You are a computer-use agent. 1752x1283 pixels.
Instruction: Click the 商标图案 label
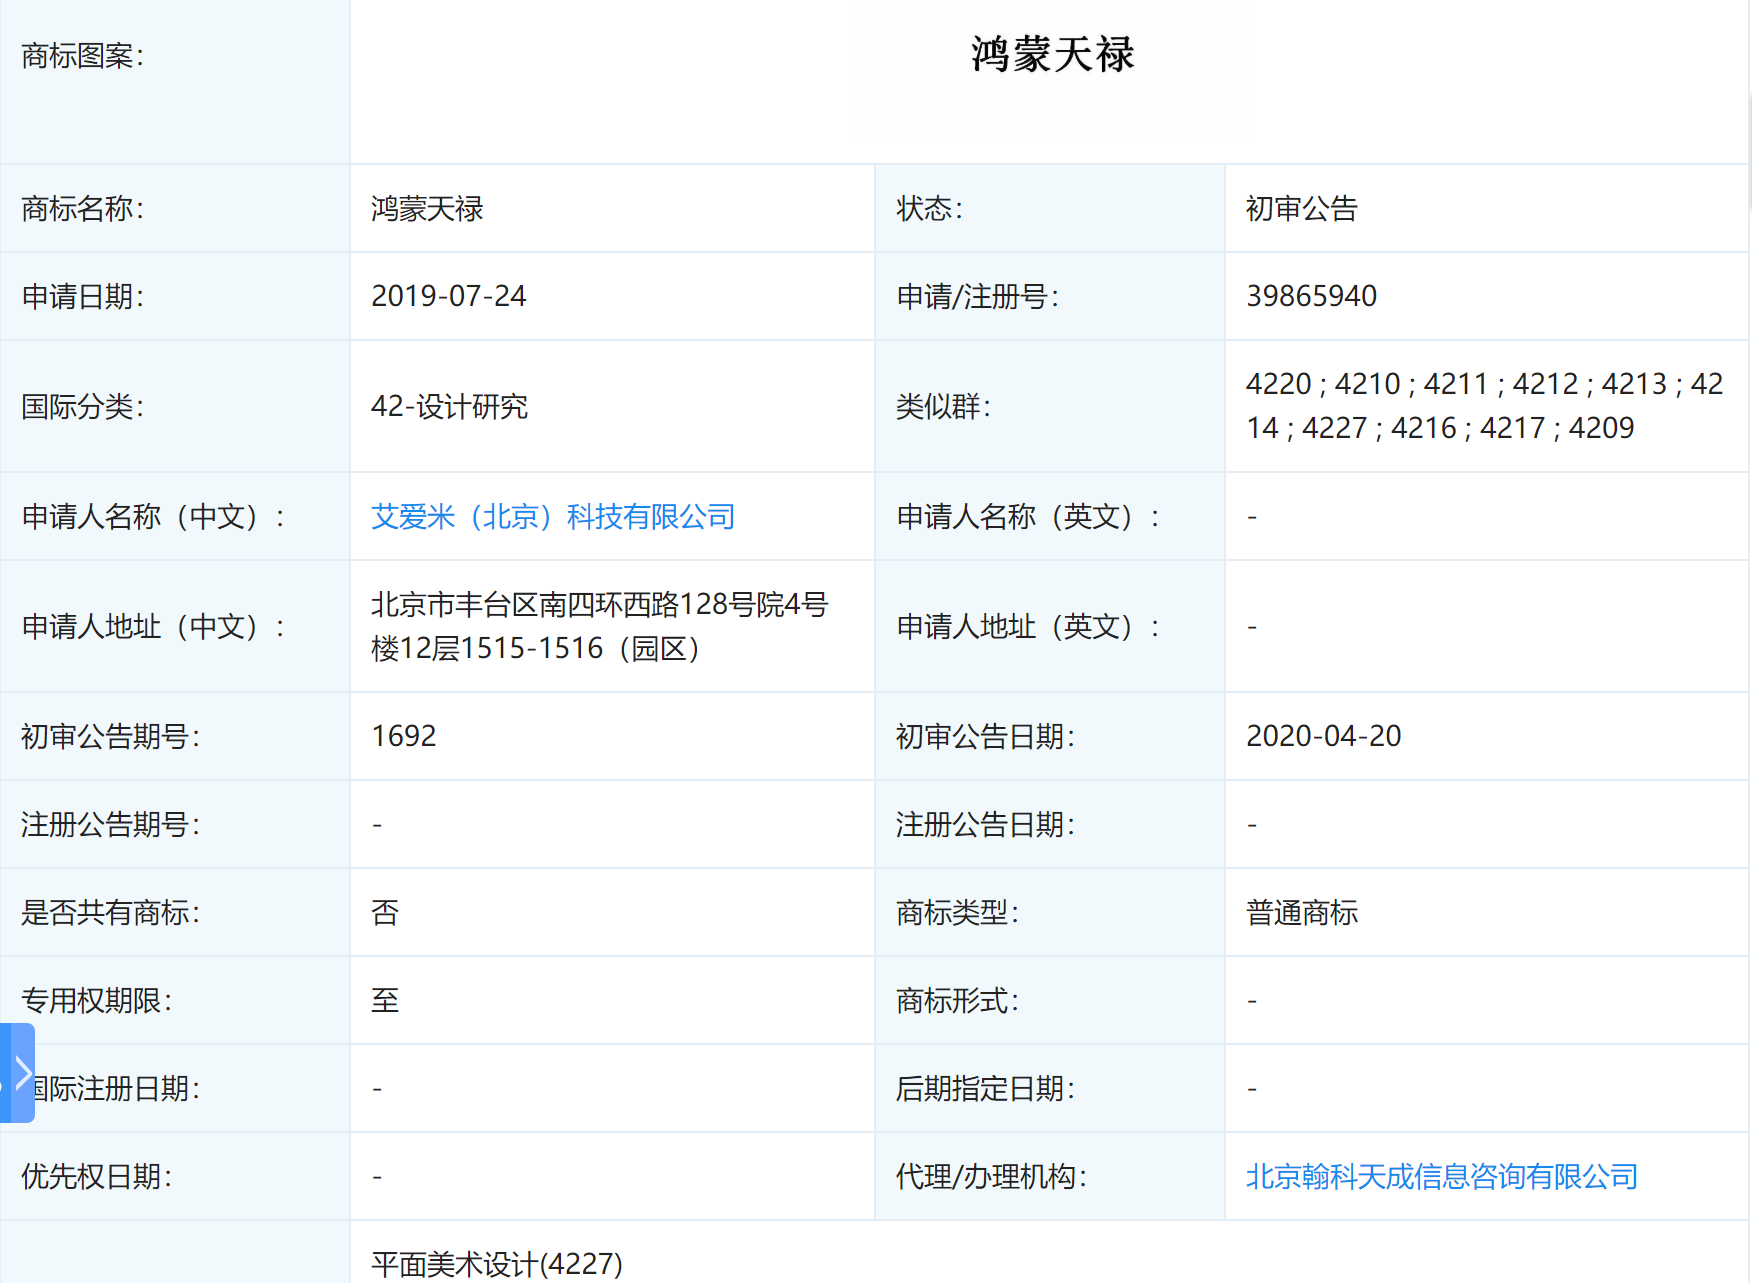pos(83,56)
